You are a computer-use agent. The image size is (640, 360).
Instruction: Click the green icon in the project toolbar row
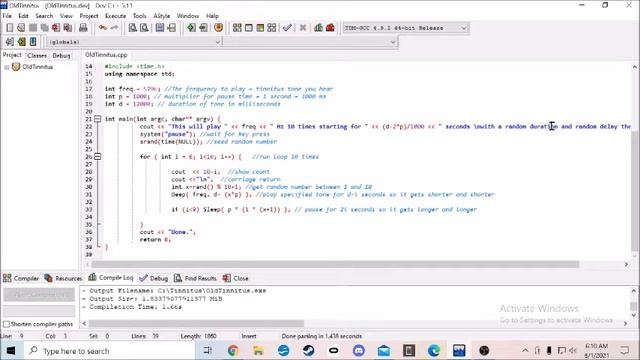[21, 42]
